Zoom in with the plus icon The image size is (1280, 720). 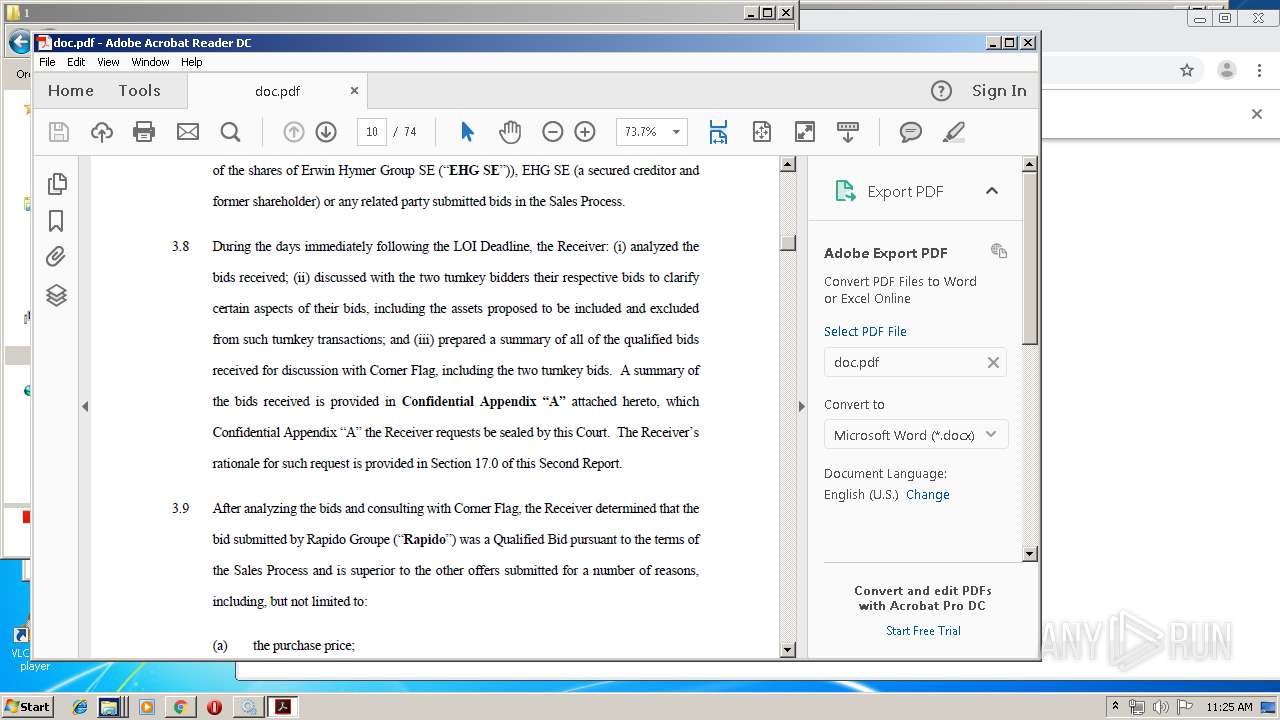tap(585, 132)
